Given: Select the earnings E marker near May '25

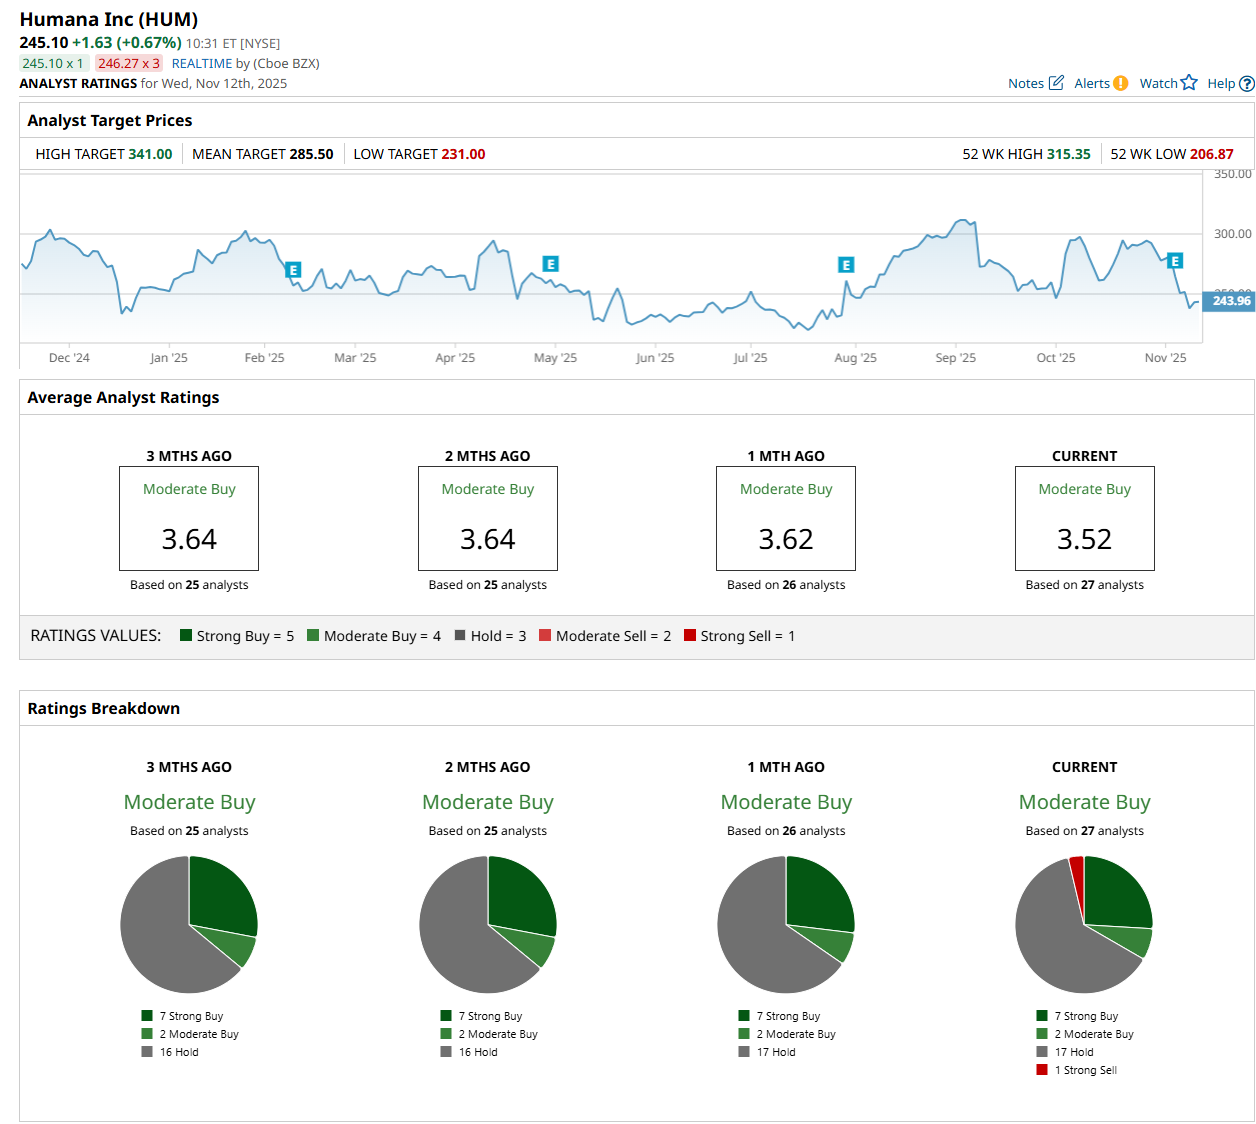Looking at the screenshot, I should tap(550, 264).
